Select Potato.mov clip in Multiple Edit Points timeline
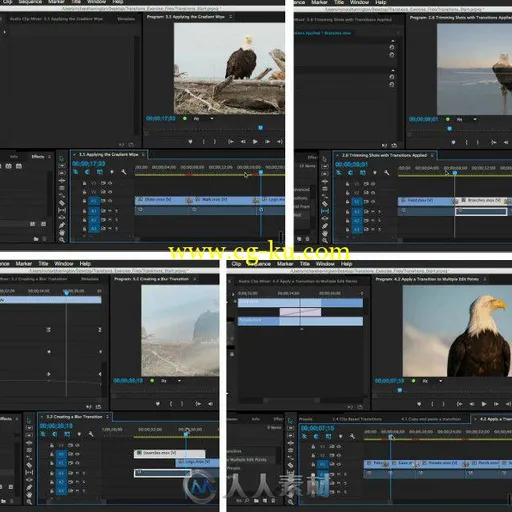The width and height of the screenshot is (512, 512). 442,463
